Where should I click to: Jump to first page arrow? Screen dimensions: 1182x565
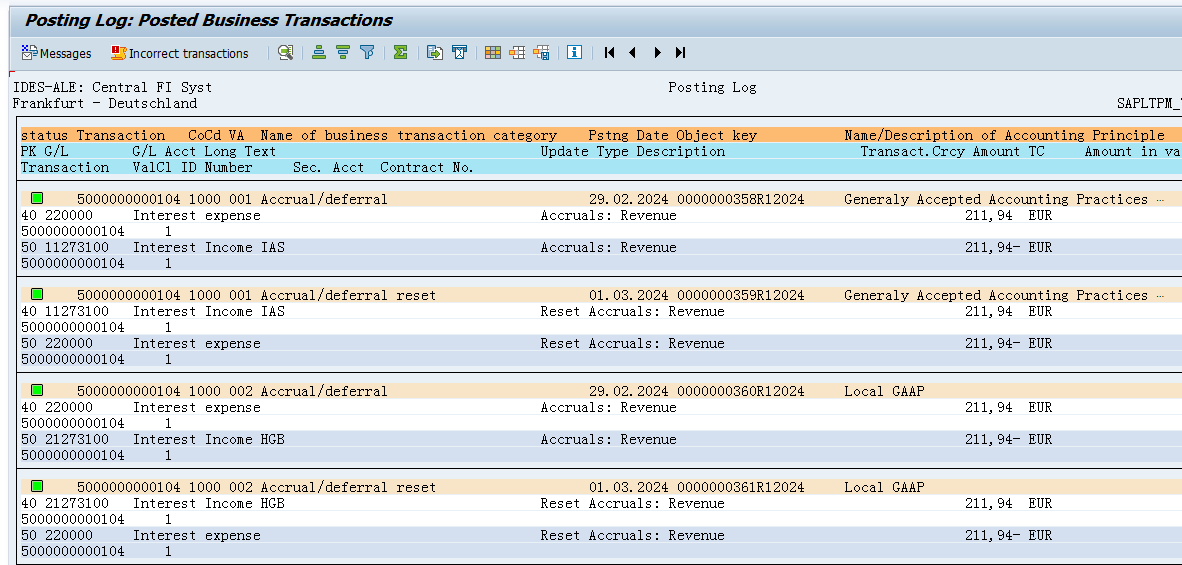click(609, 53)
